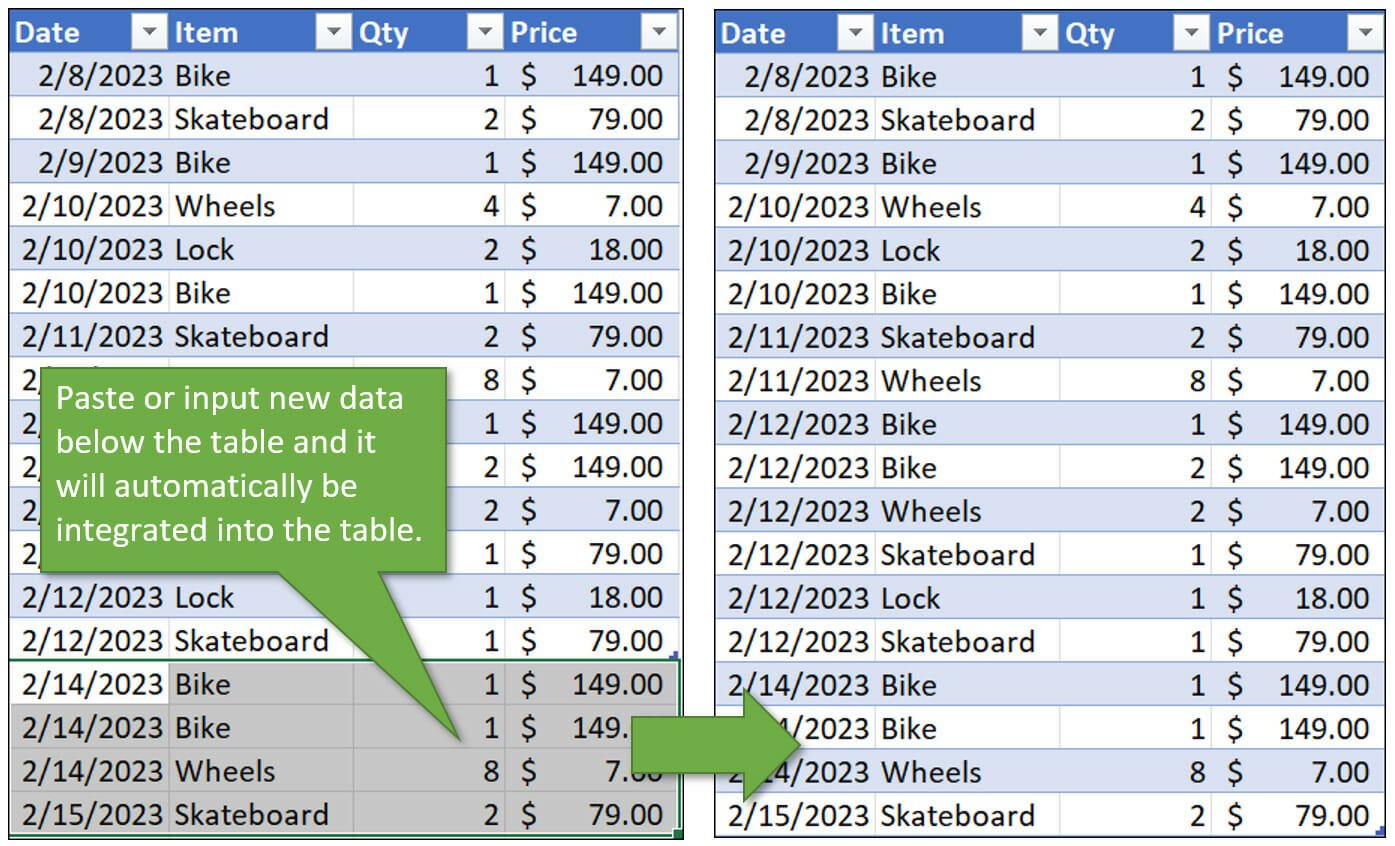Image resolution: width=1395 pixels, height=846 pixels.
Task: Open the Qty filter on the right table
Action: click(x=1191, y=33)
